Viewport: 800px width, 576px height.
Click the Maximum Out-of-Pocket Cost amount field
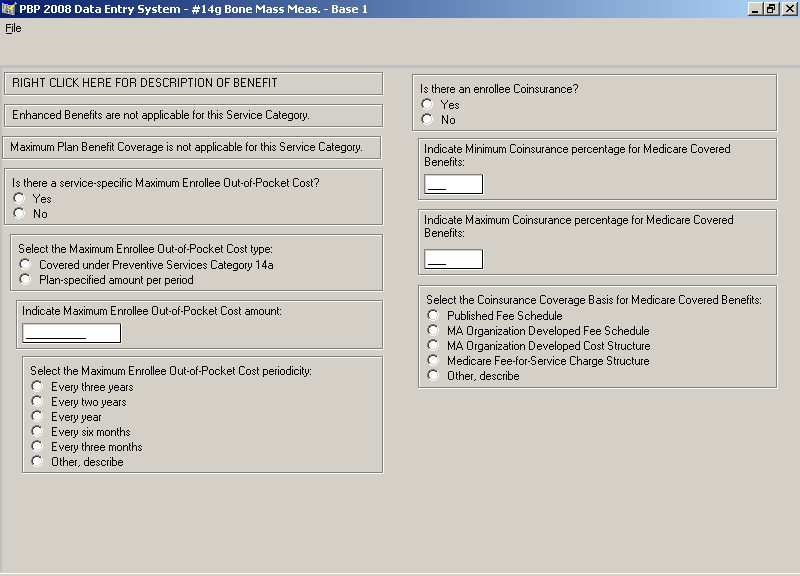tap(71, 333)
